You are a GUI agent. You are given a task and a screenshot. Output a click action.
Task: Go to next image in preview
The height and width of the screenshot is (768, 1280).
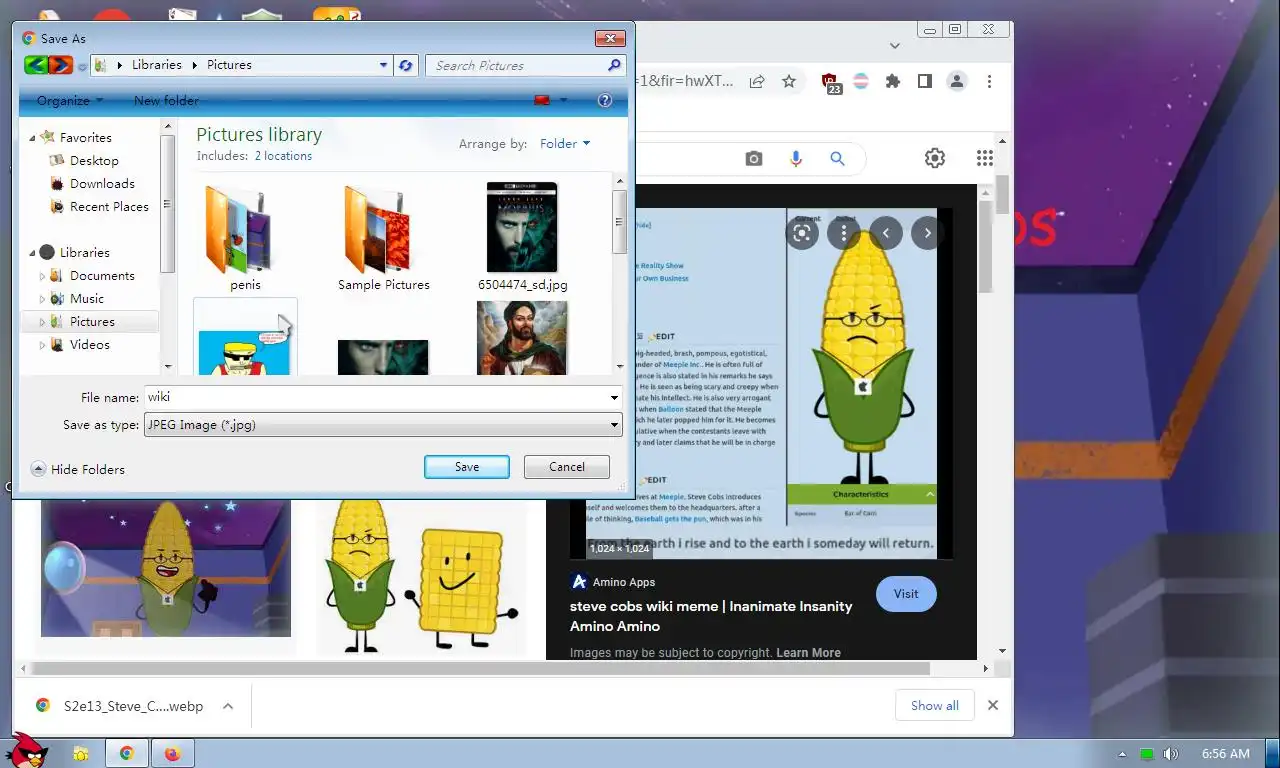point(928,233)
